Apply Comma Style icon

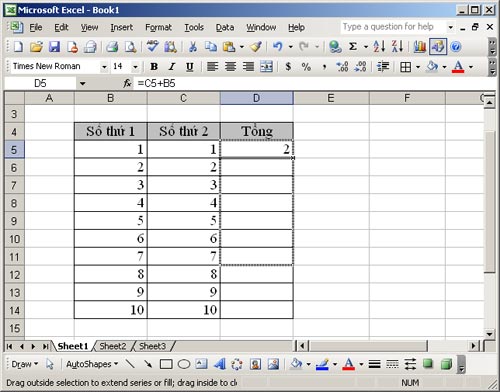coord(324,67)
